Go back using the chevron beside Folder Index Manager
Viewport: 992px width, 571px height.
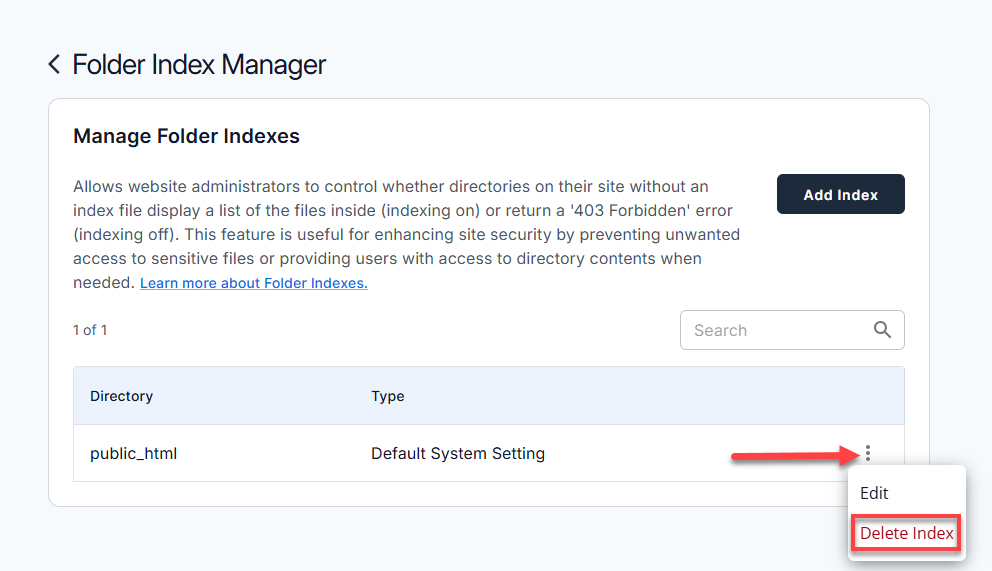click(54, 64)
